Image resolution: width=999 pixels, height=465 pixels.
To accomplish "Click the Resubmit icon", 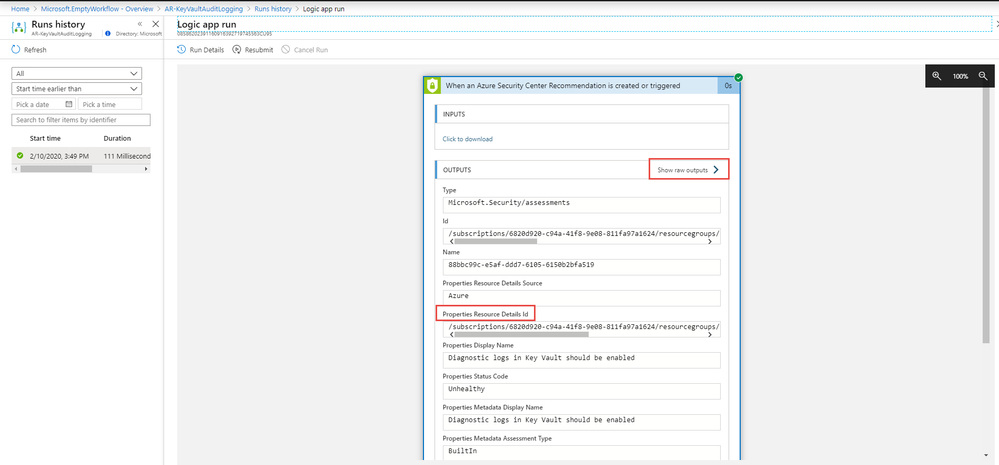I will pyautogui.click(x=236, y=50).
